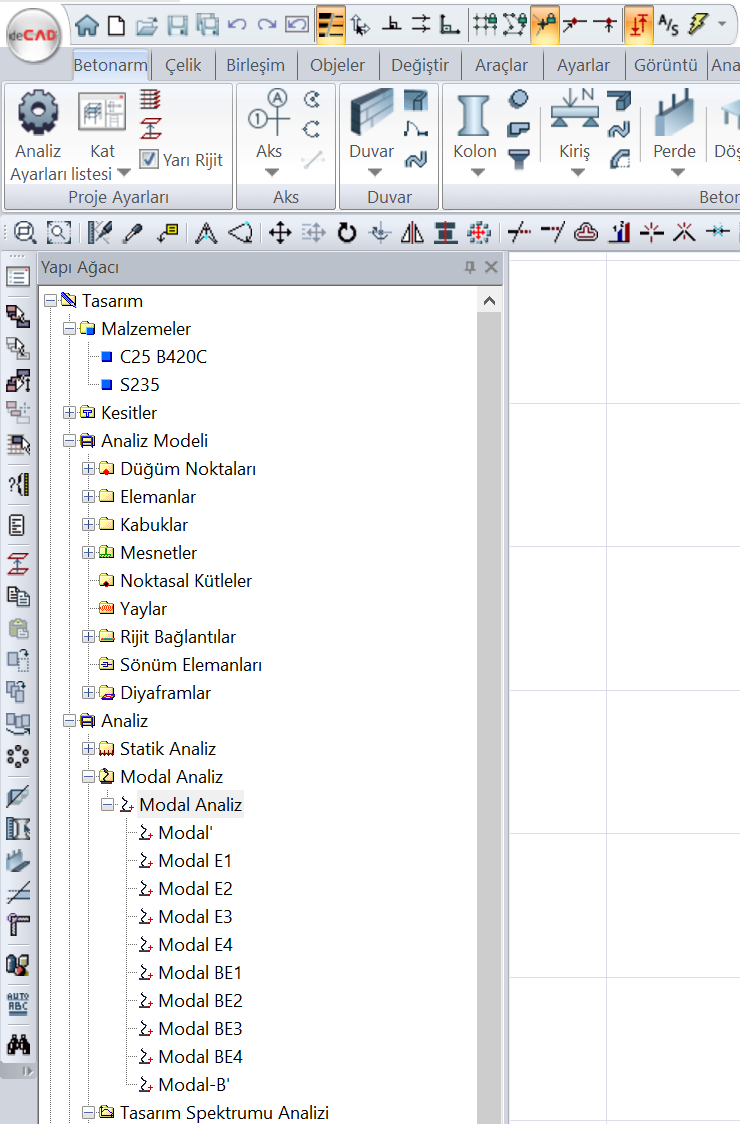Click the mirror tool icon in toolbar
740x1124 pixels.
(412, 234)
